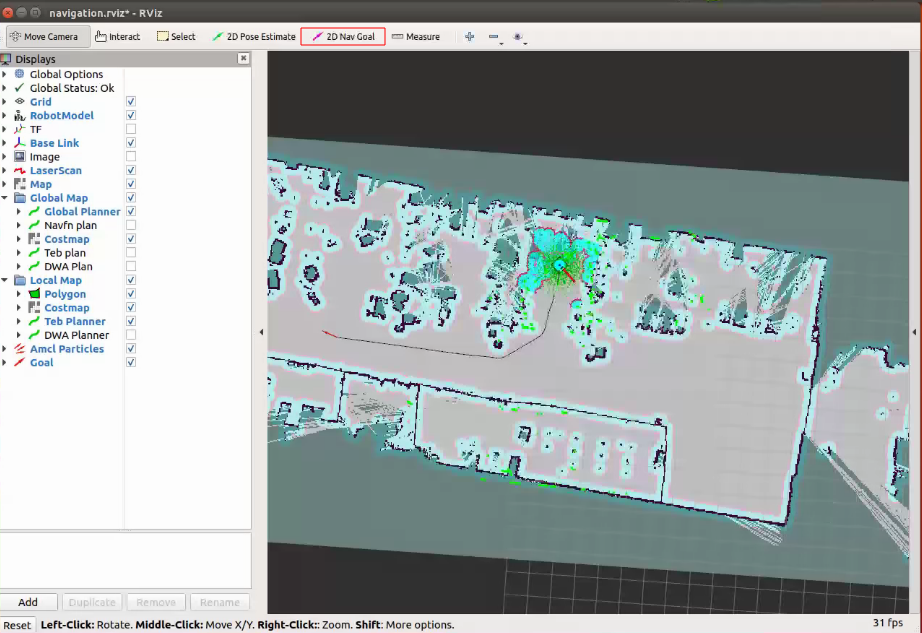Click the RobotModel display icon
Viewport: 922px width, 633px height.
19,115
